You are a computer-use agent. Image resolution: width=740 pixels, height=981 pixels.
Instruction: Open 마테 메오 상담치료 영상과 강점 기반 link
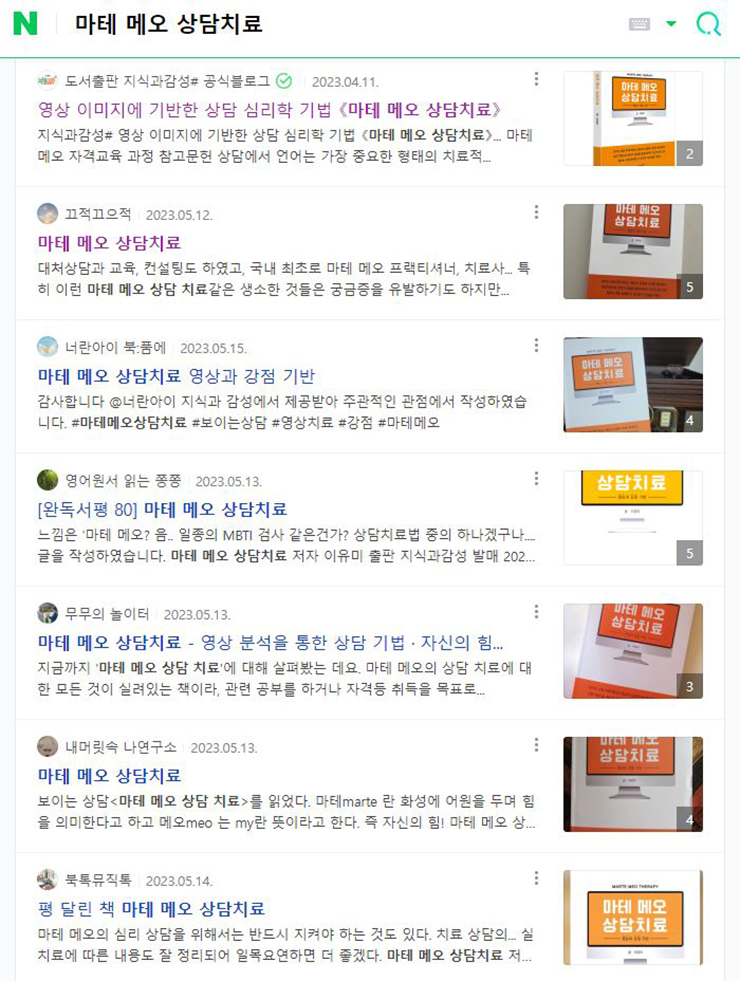click(x=176, y=376)
